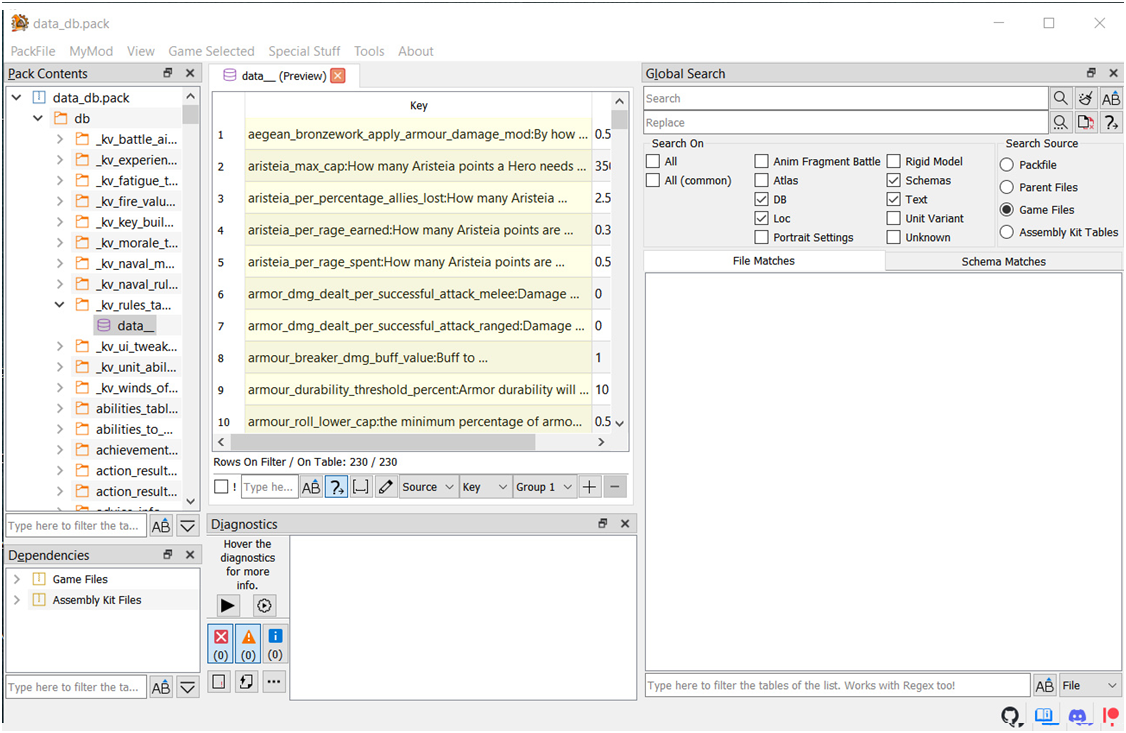Click the brackets icon in table filter row
This screenshot has height=733, width=1126.
(x=360, y=487)
